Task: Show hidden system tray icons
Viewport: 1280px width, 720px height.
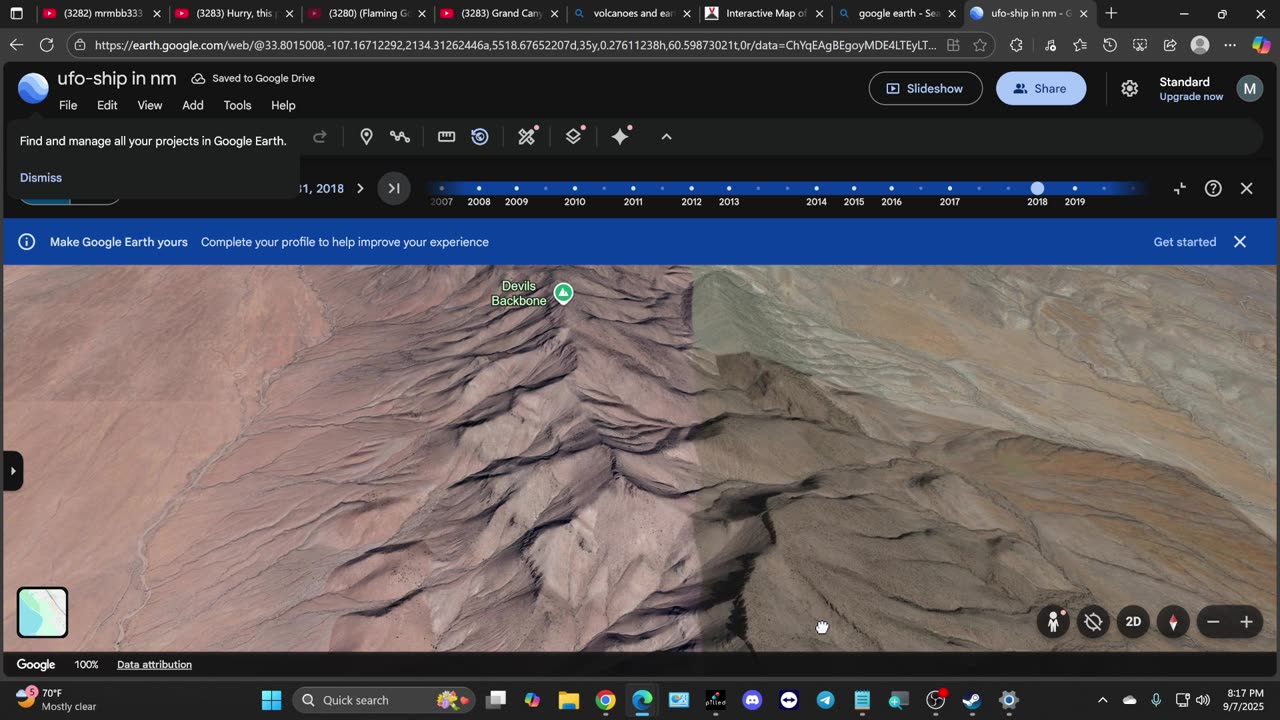Action: point(1102,700)
